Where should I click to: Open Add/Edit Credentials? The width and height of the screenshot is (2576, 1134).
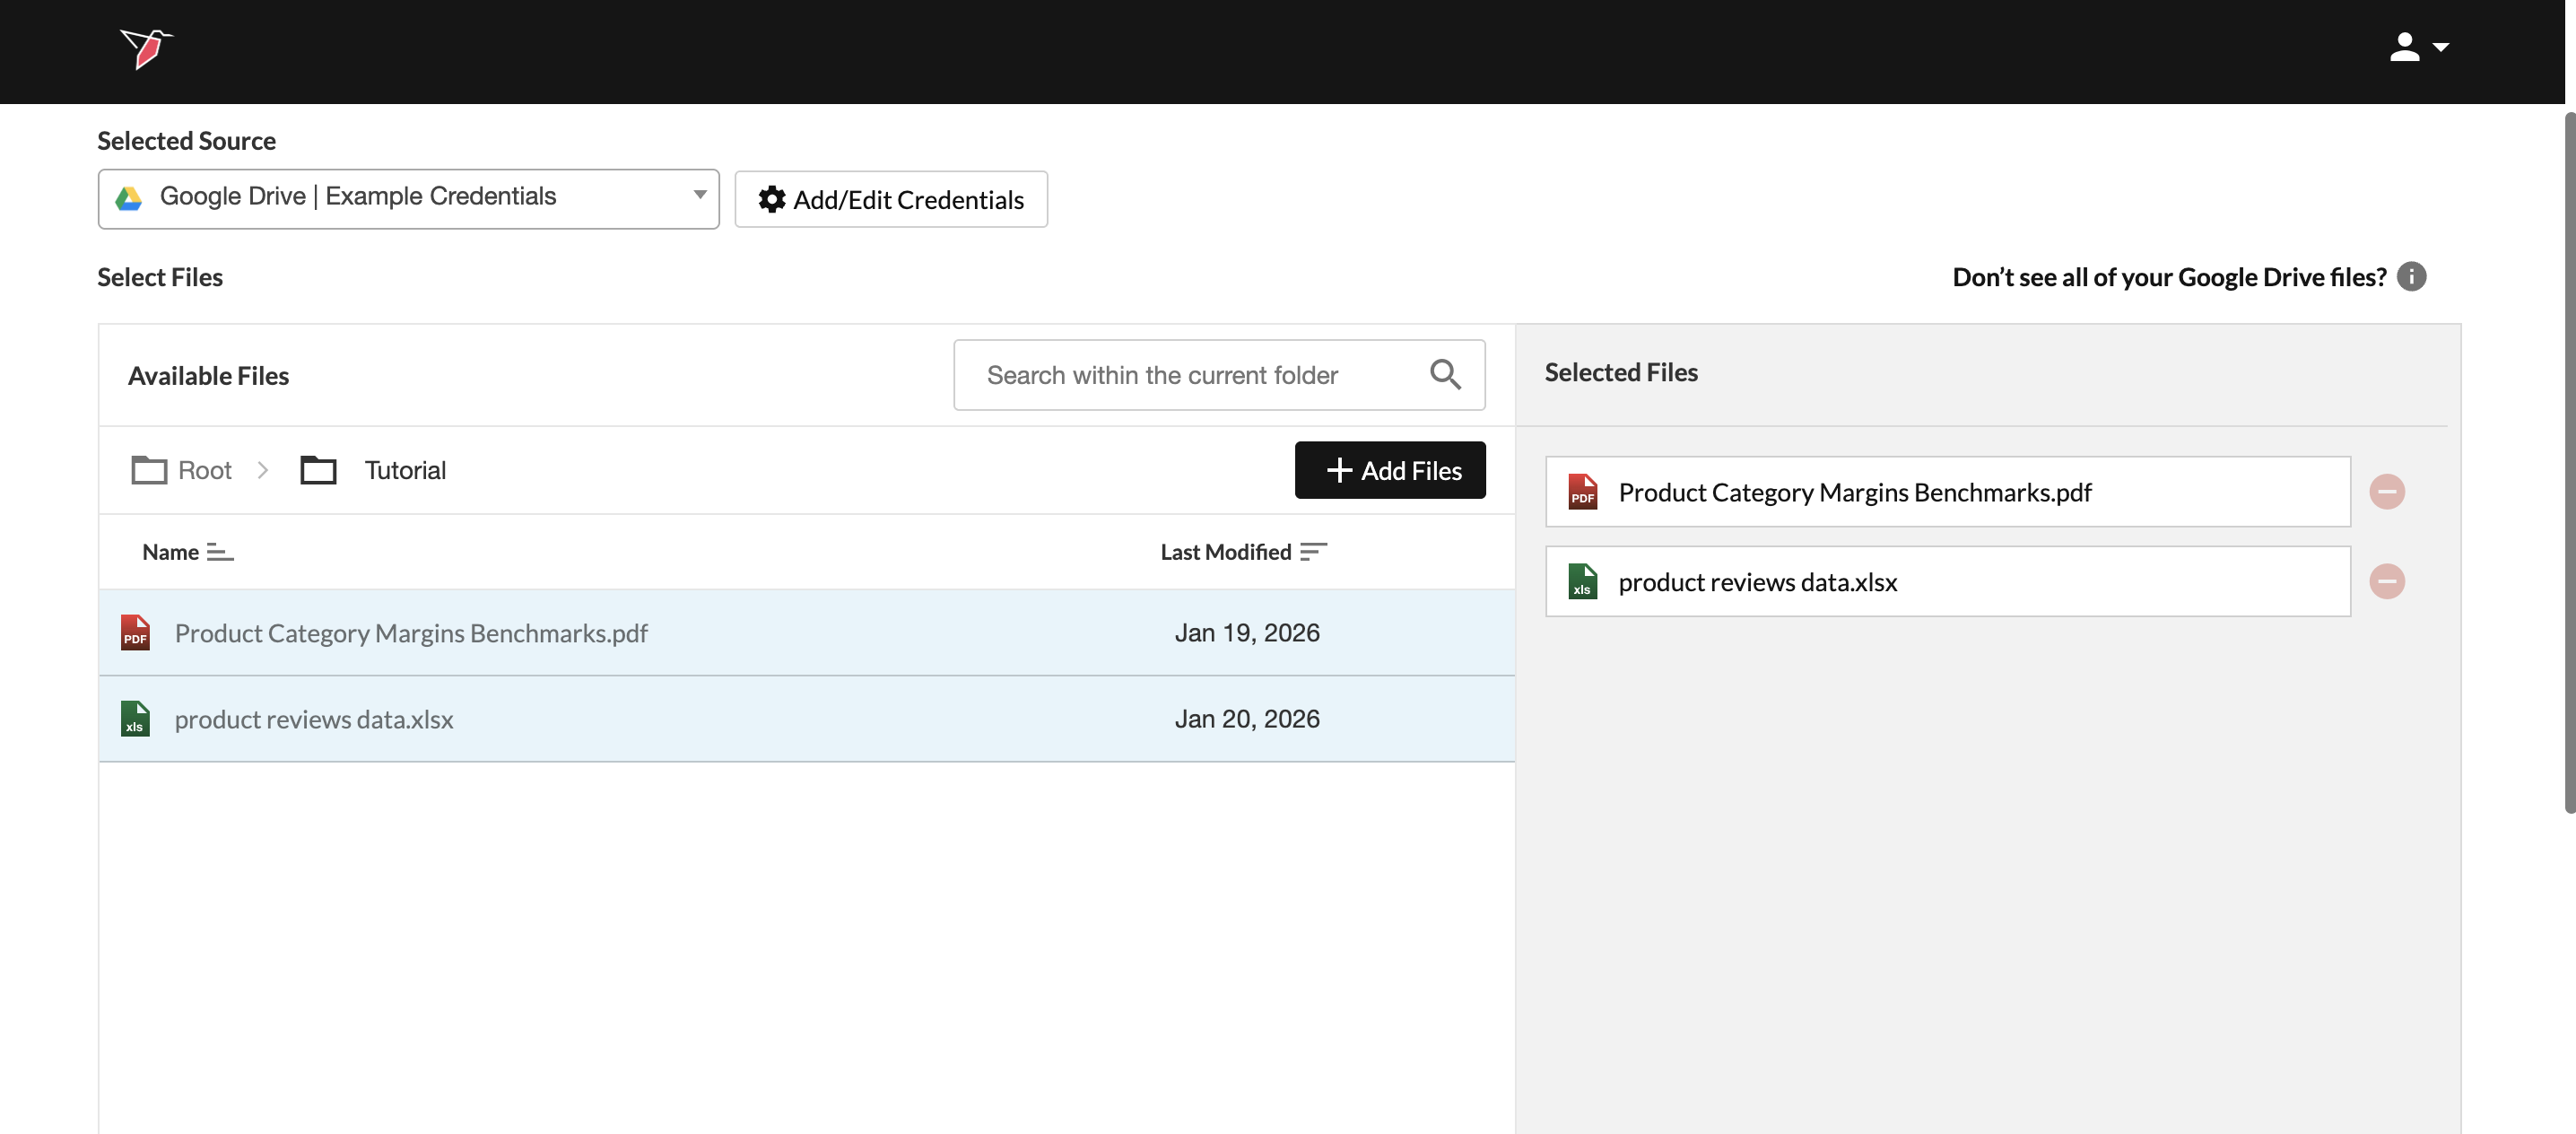[890, 199]
